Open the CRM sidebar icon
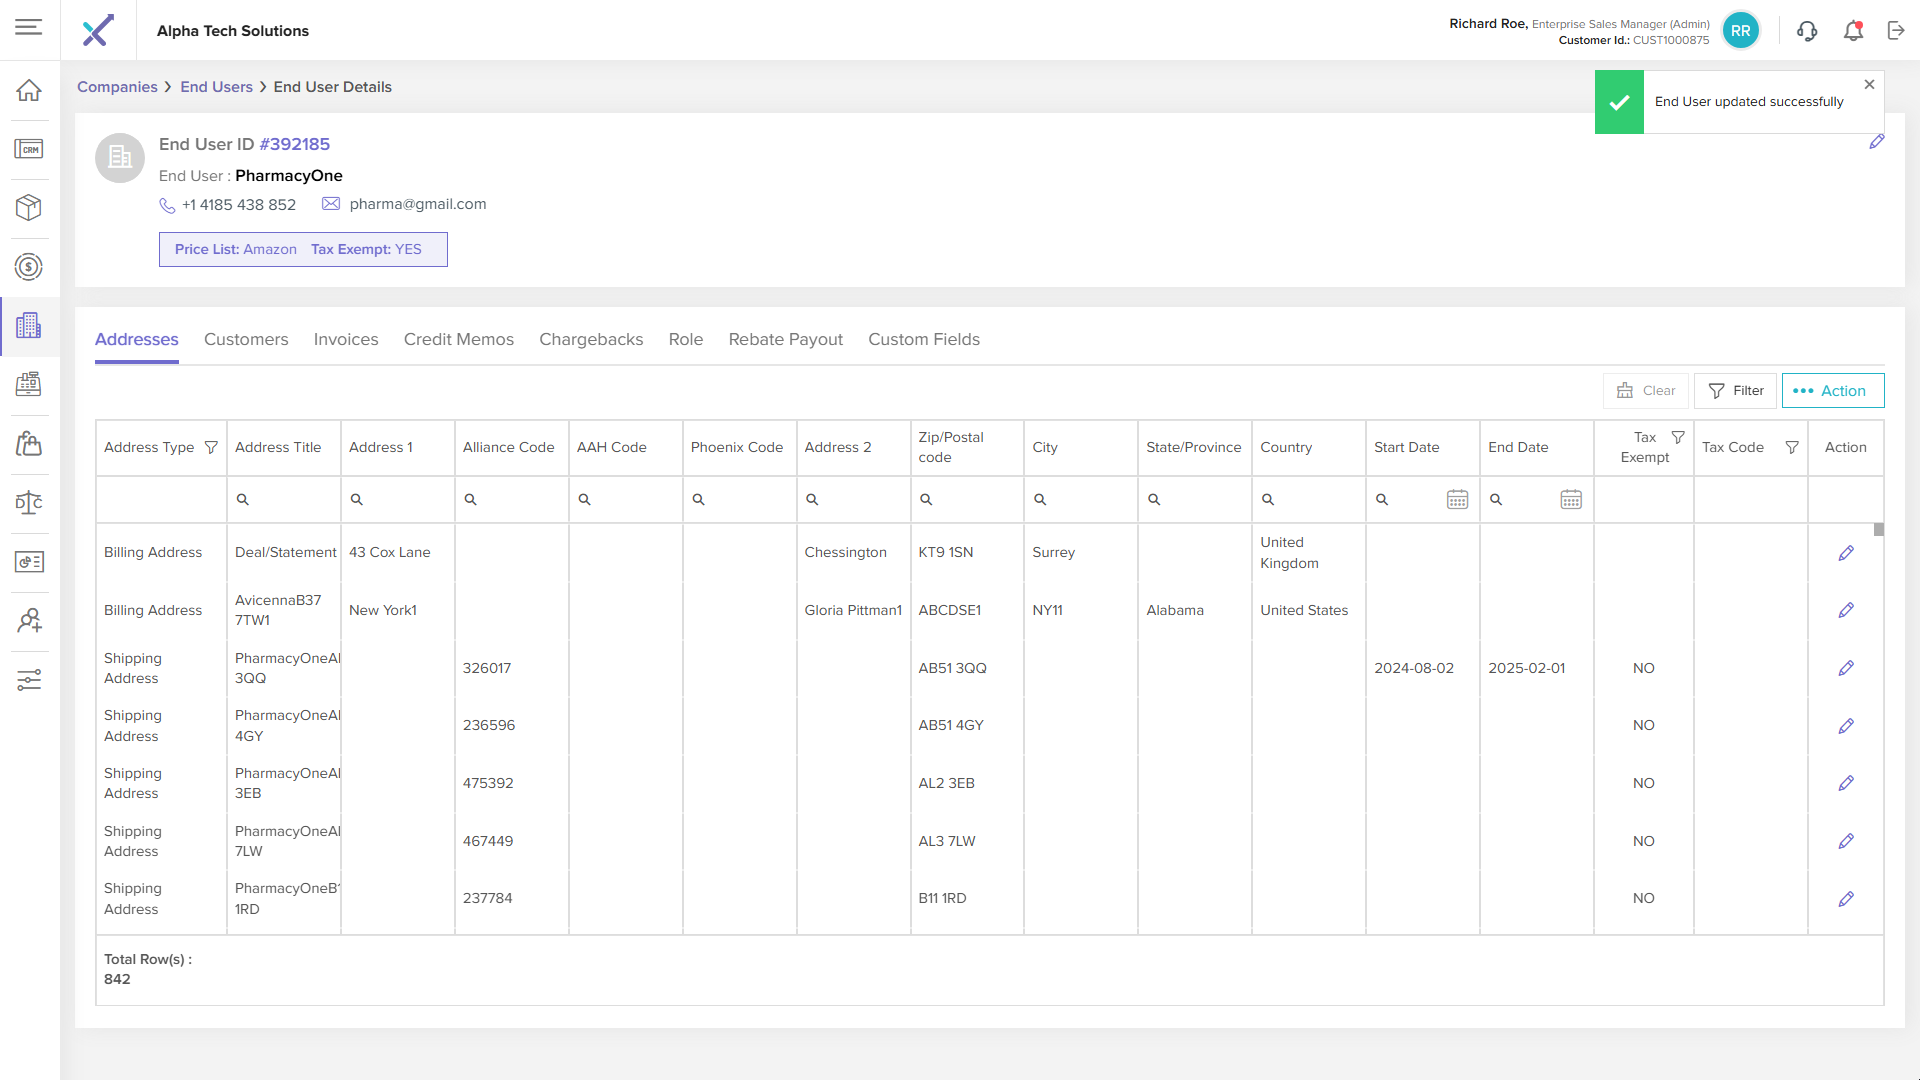The width and height of the screenshot is (1920, 1080). pos(29,150)
